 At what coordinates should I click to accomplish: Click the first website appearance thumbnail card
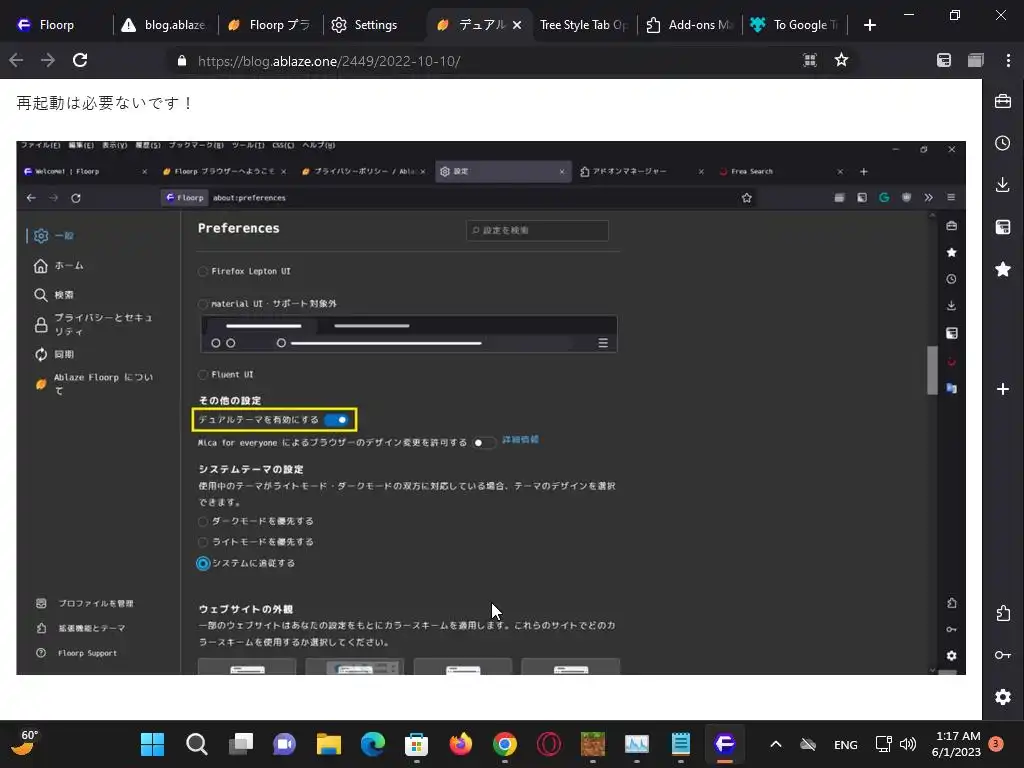point(247,666)
